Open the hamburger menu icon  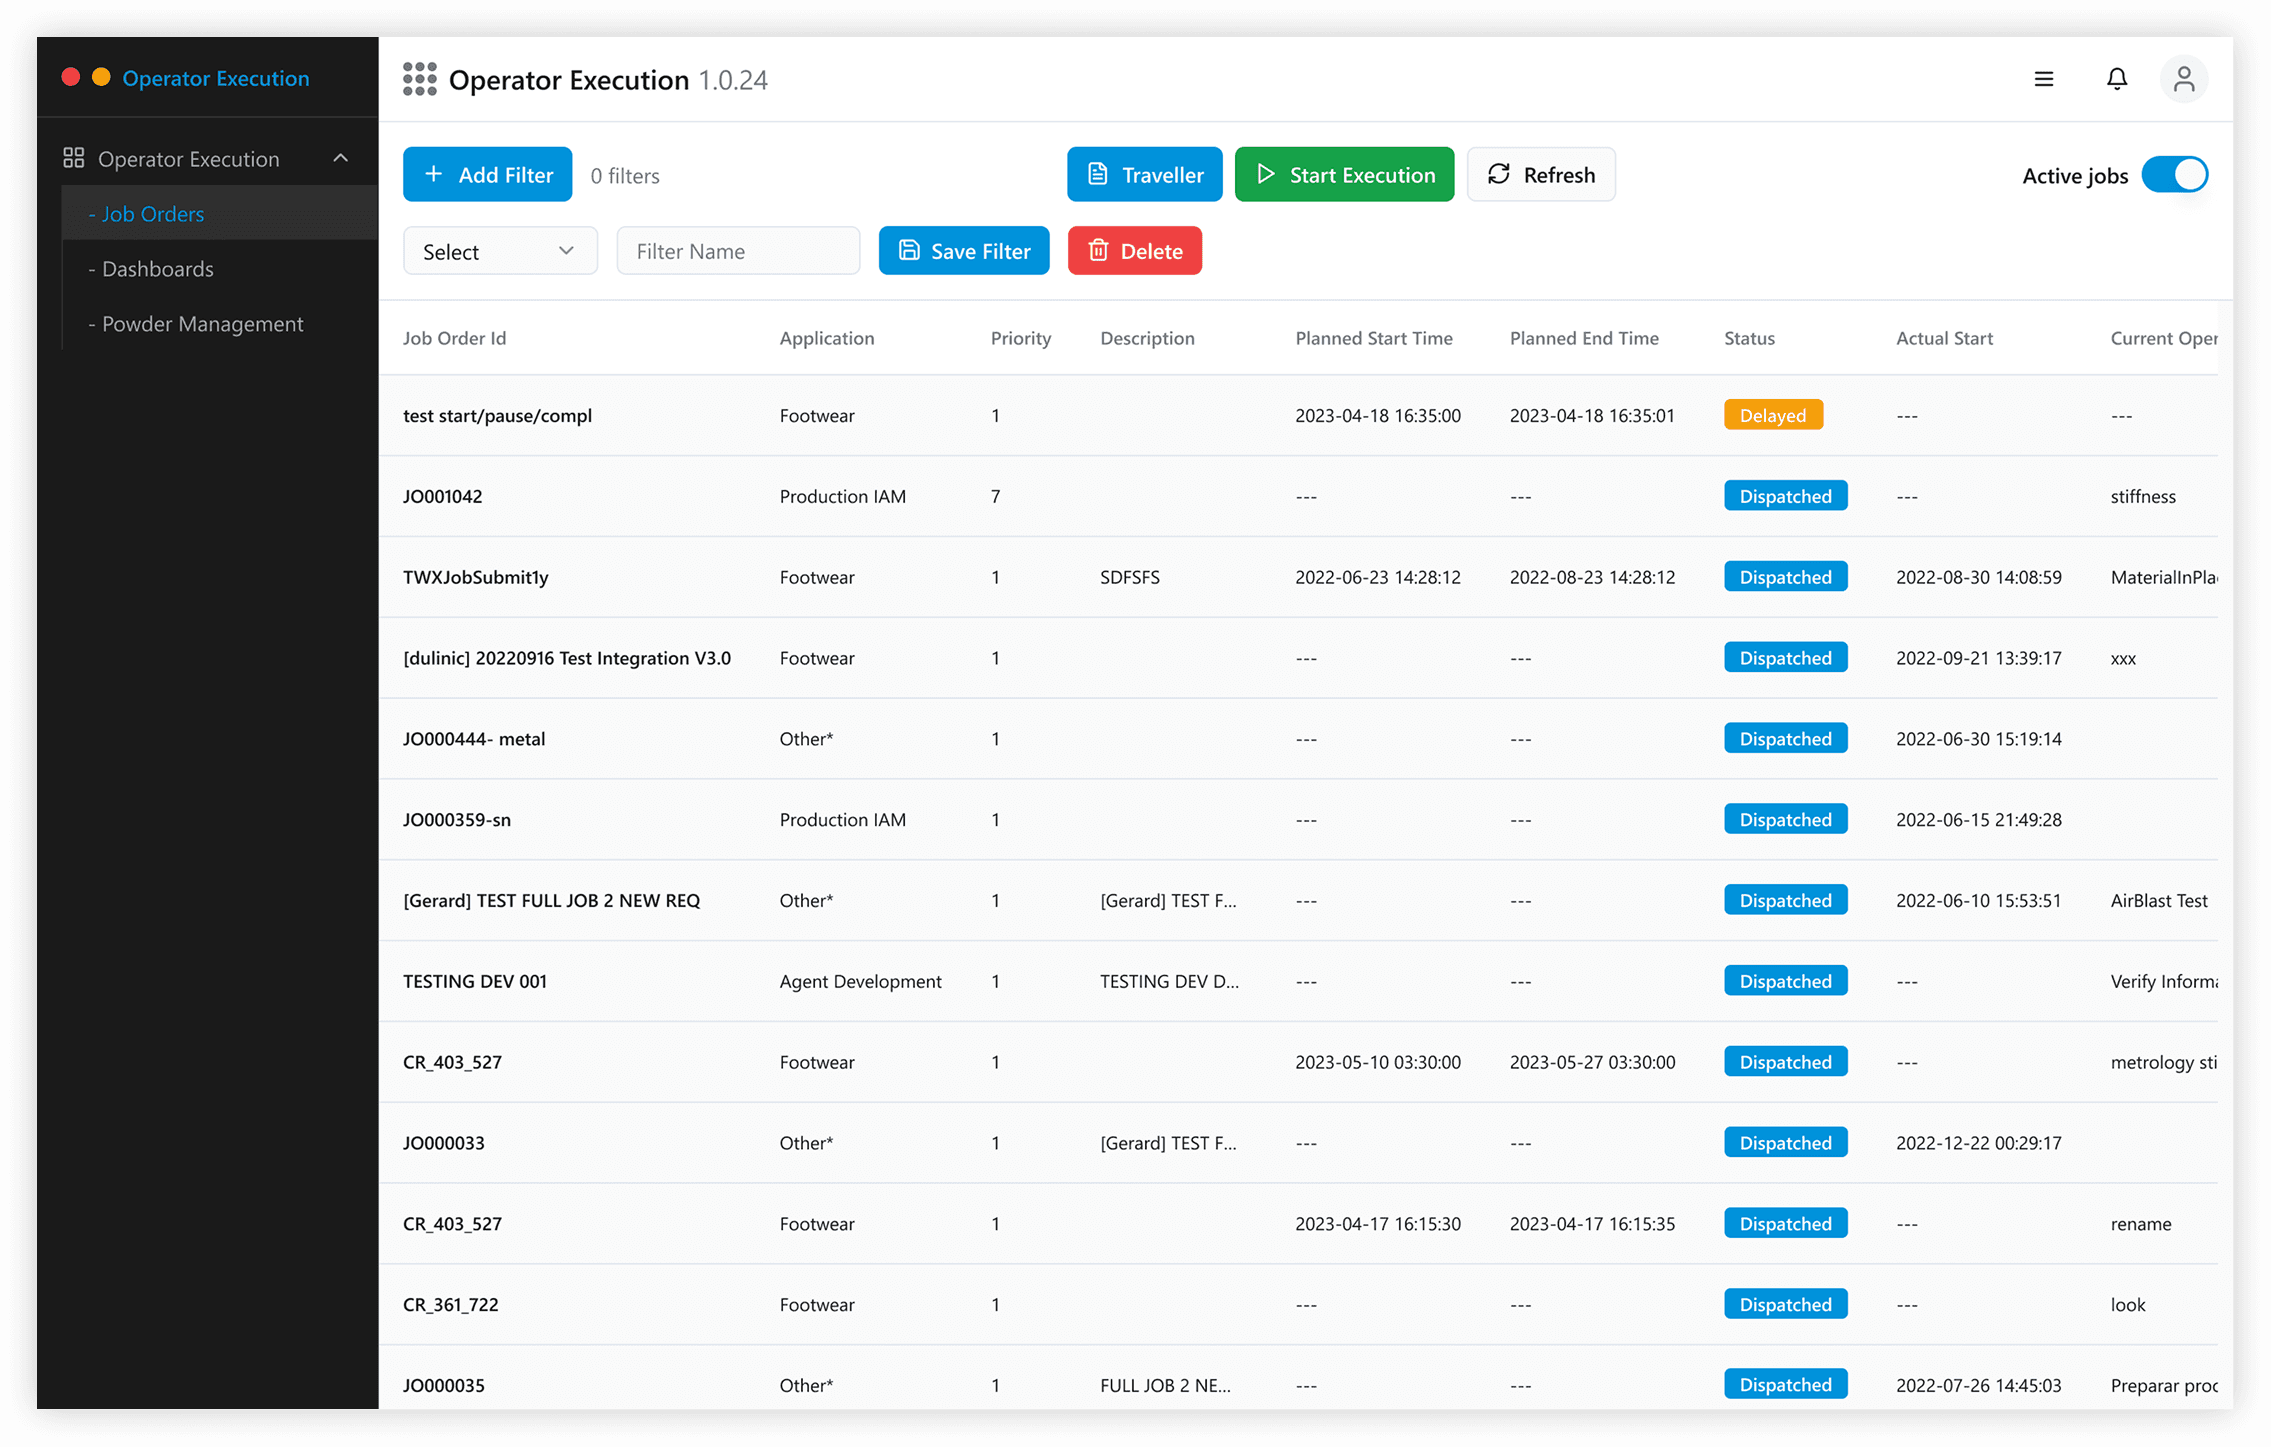[x=2044, y=79]
